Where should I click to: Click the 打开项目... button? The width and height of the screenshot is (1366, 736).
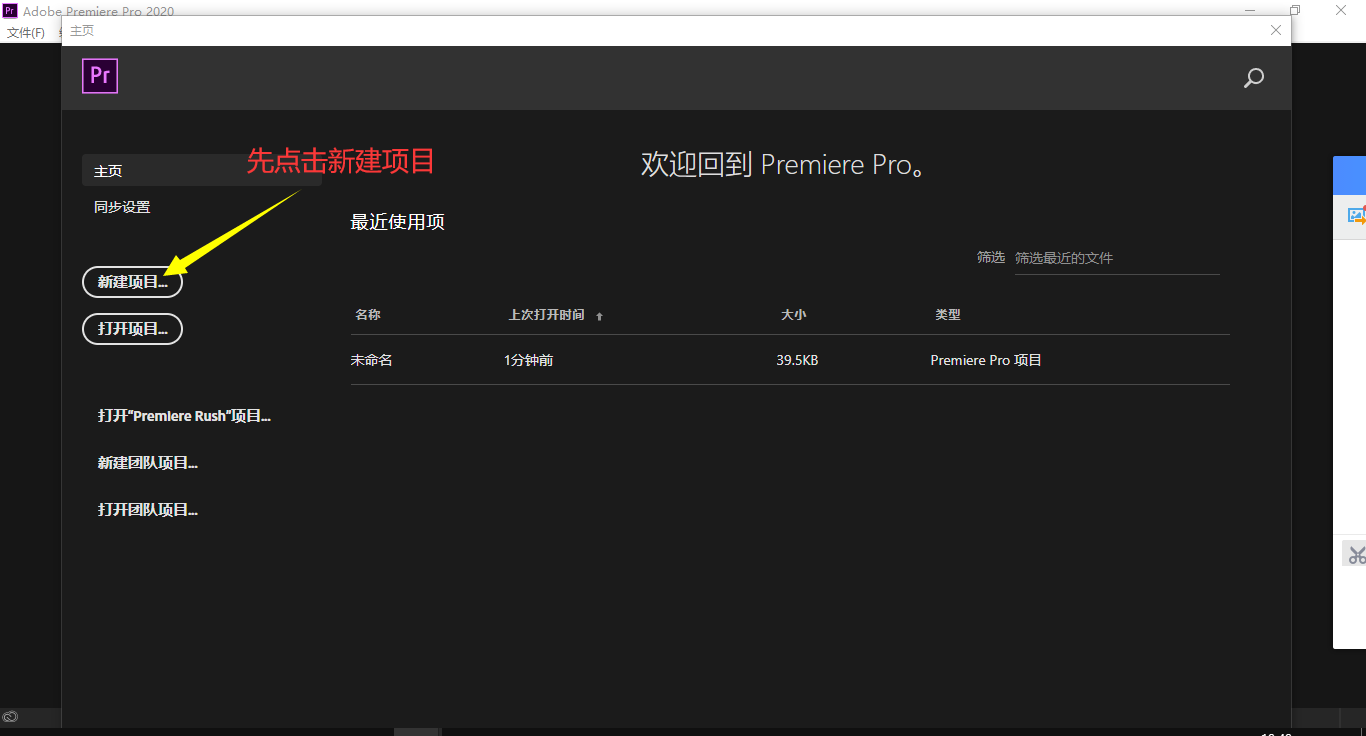click(x=132, y=328)
